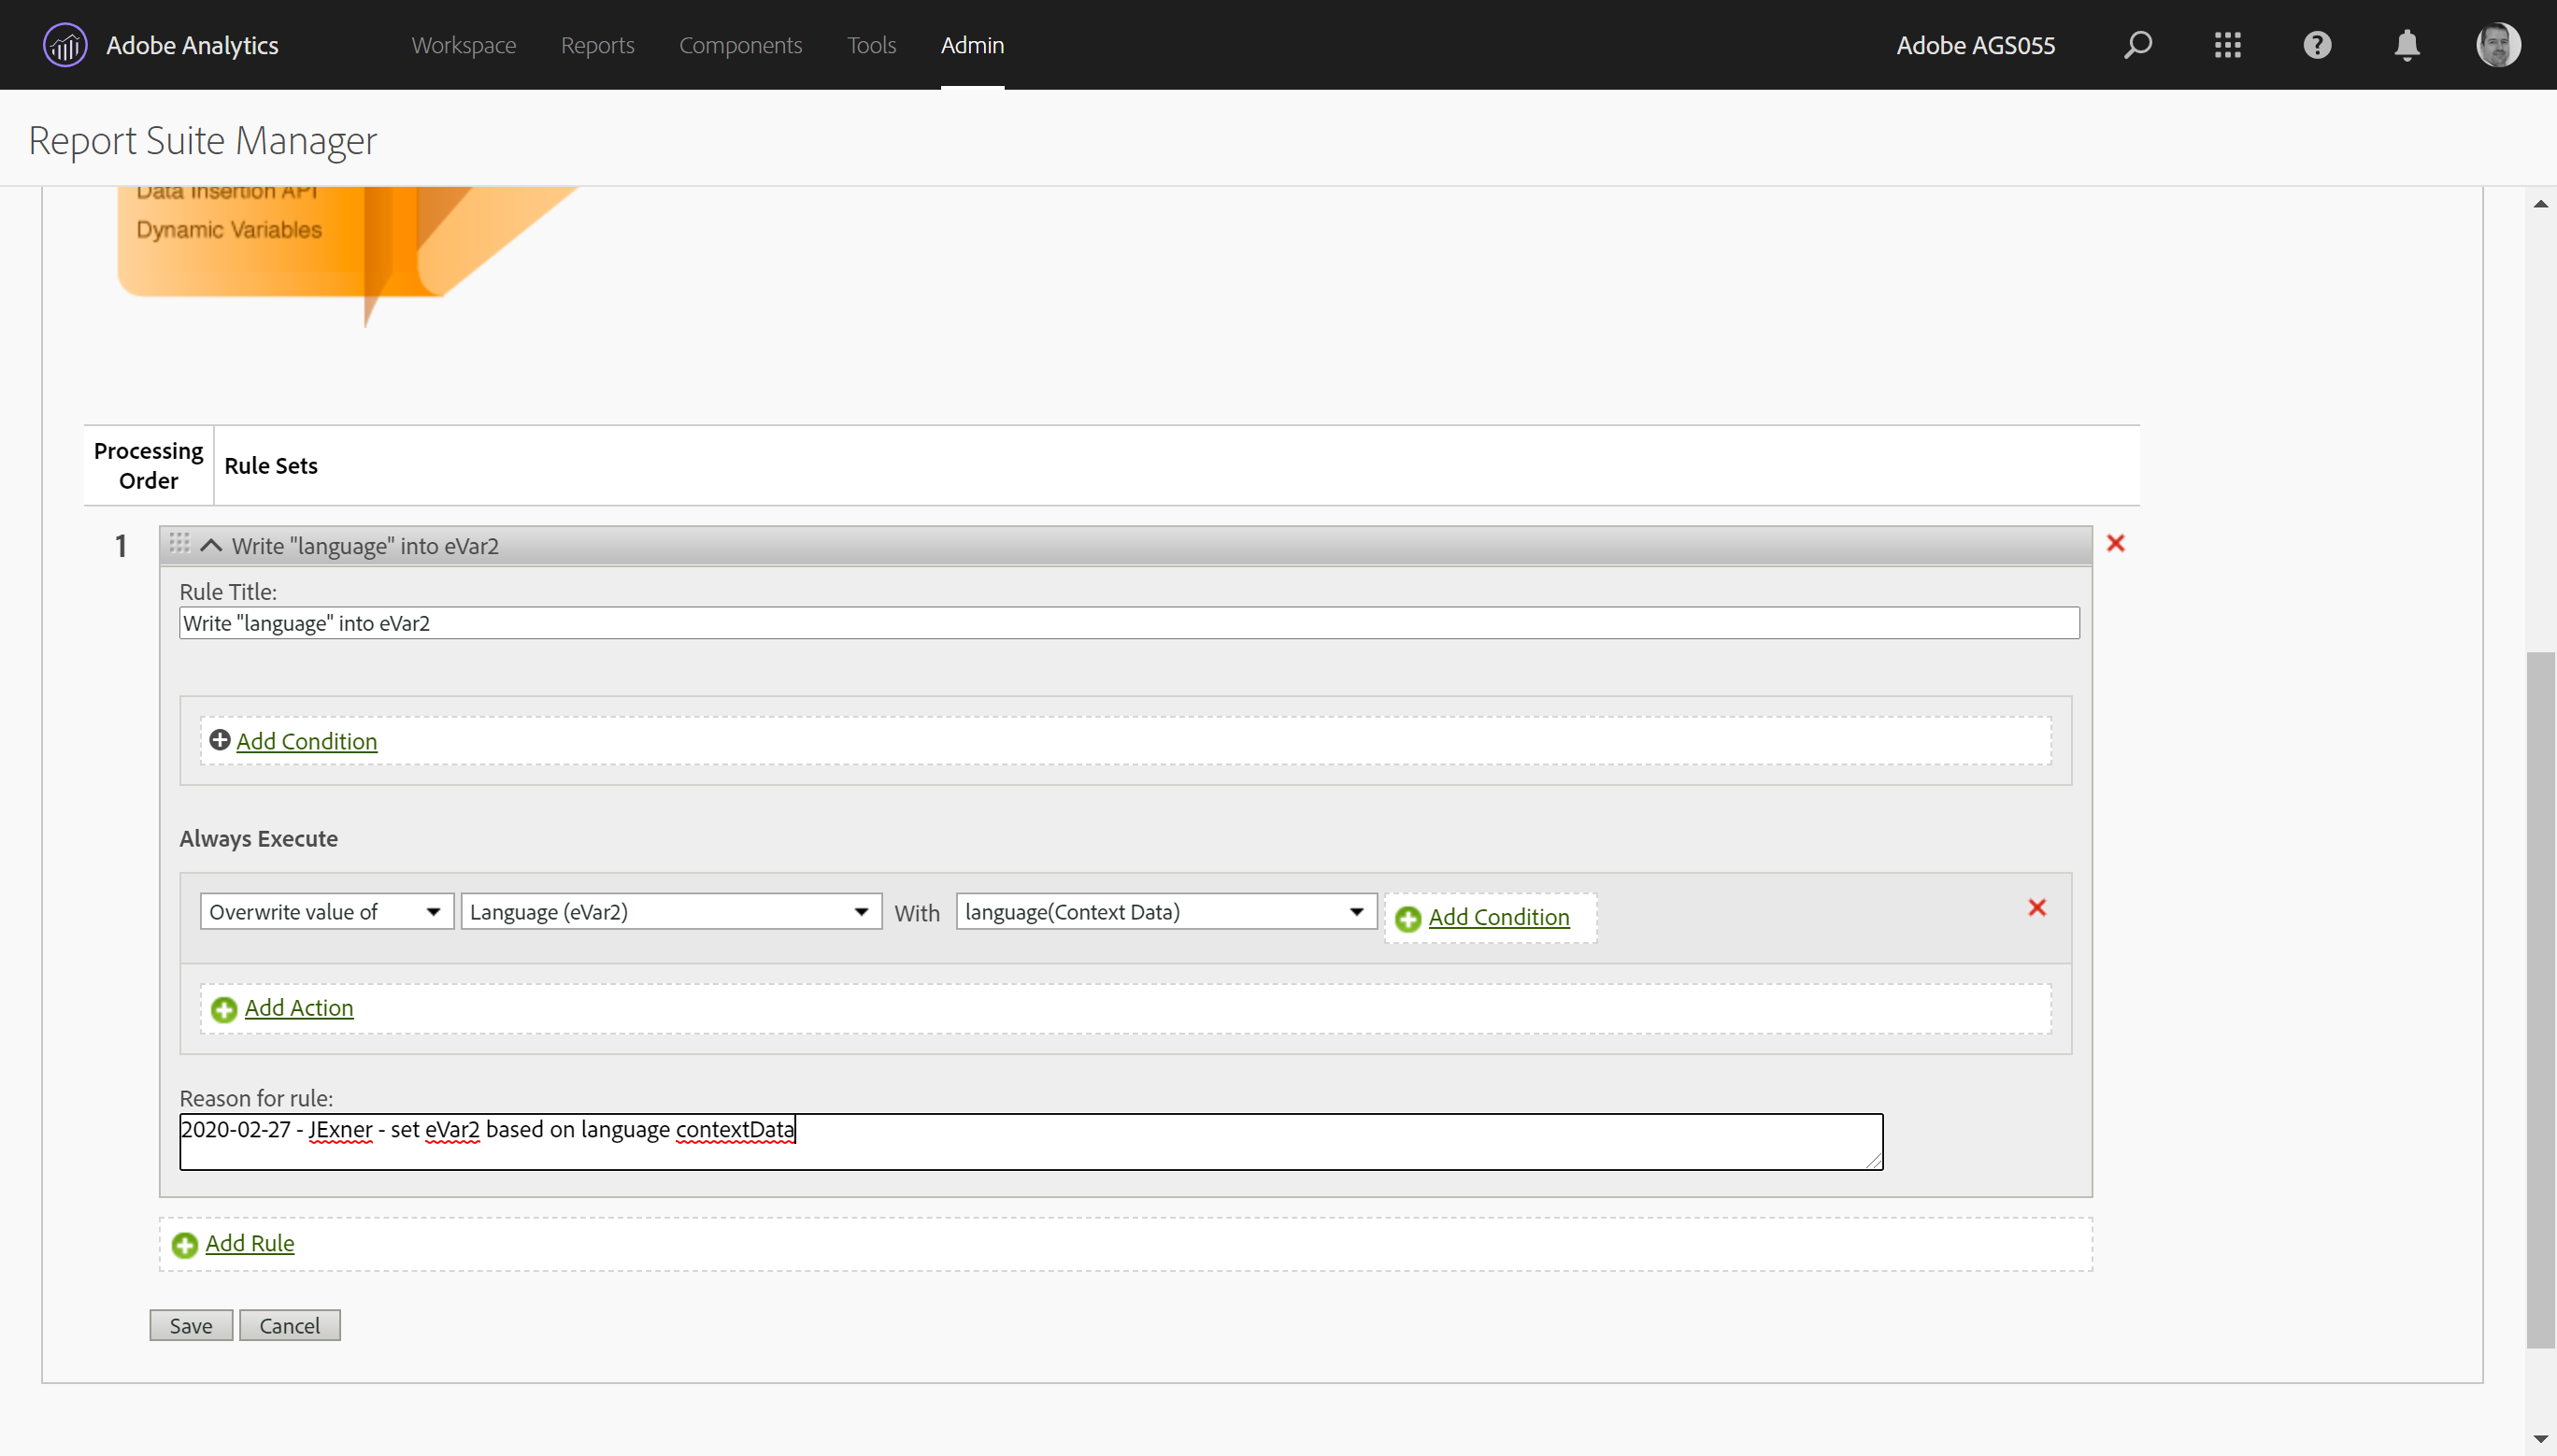2557x1456 pixels.
Task: Click the Add Rule link
Action: pos(249,1243)
